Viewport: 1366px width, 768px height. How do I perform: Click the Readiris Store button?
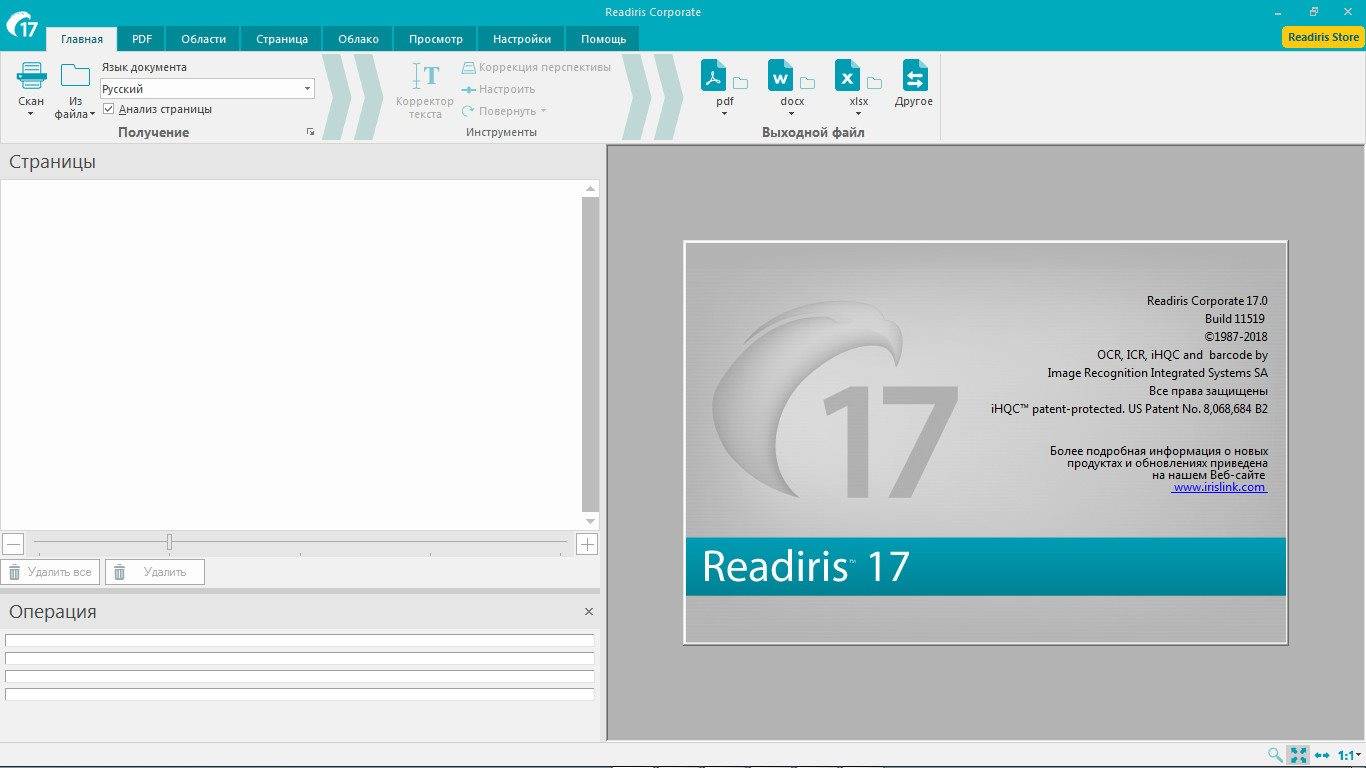click(1323, 37)
